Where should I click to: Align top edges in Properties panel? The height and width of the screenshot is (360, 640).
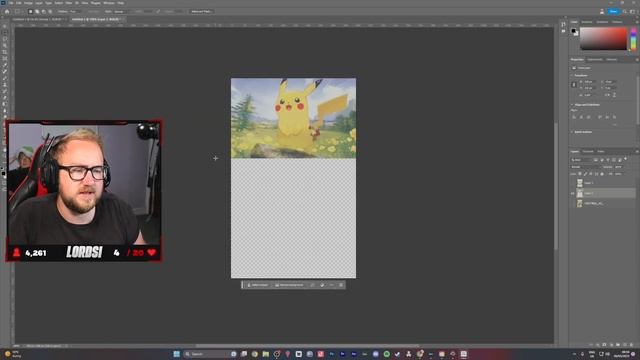[600, 117]
